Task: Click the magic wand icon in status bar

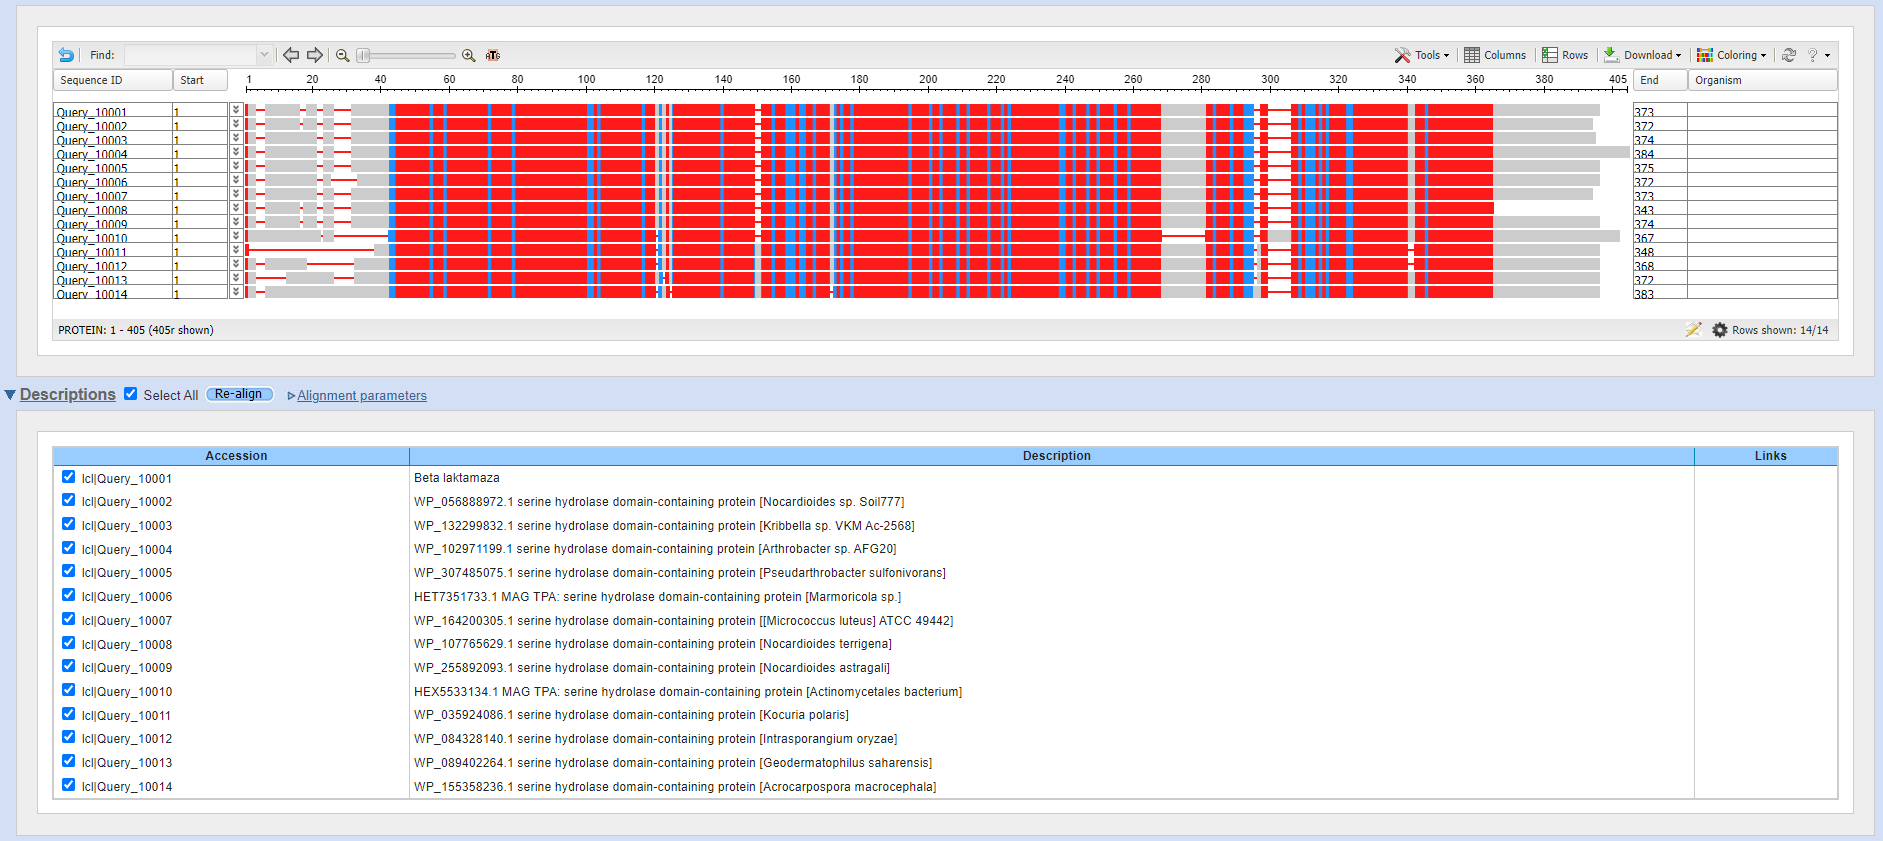Action: [1693, 330]
